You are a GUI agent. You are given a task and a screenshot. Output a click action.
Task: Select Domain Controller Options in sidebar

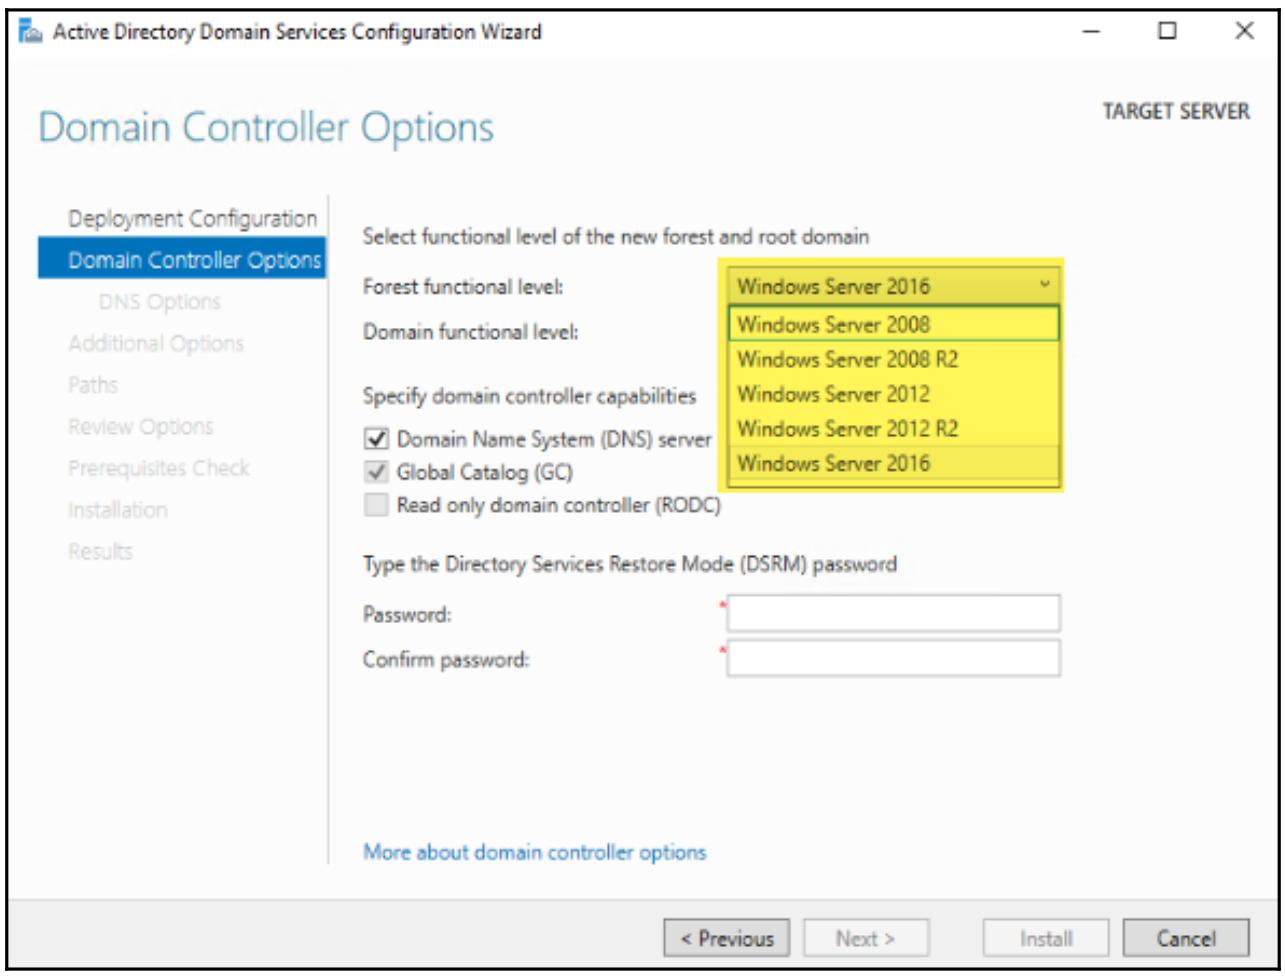(192, 260)
